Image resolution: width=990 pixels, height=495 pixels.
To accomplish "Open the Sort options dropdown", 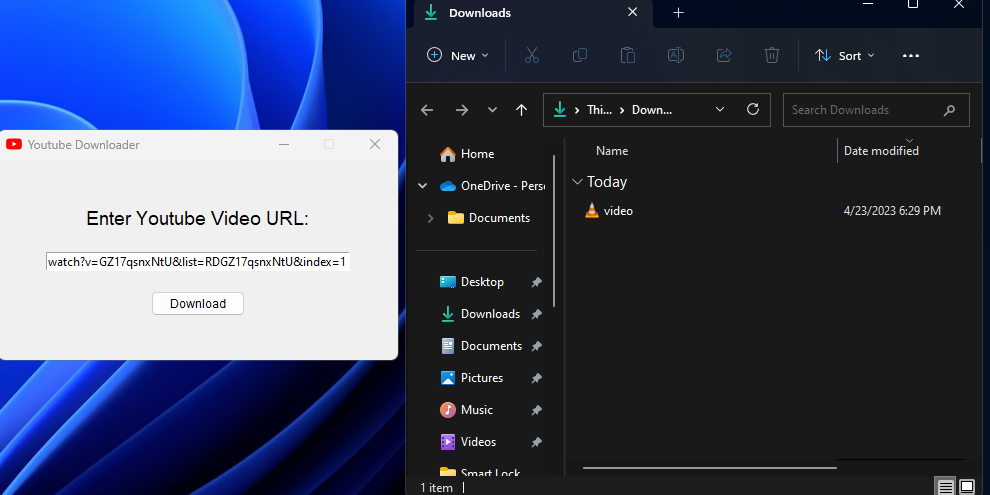I will pos(845,56).
